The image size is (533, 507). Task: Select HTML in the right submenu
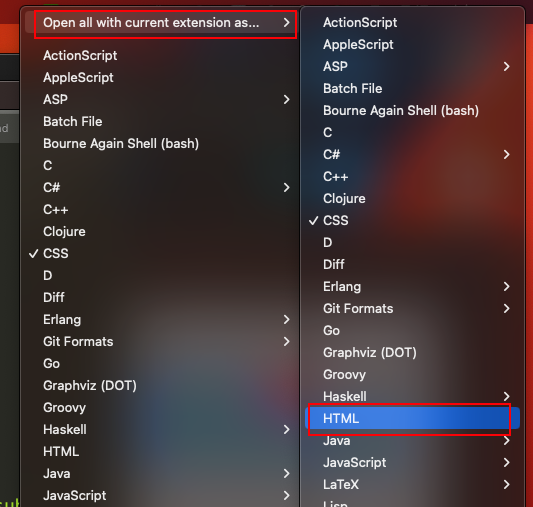[412, 418]
